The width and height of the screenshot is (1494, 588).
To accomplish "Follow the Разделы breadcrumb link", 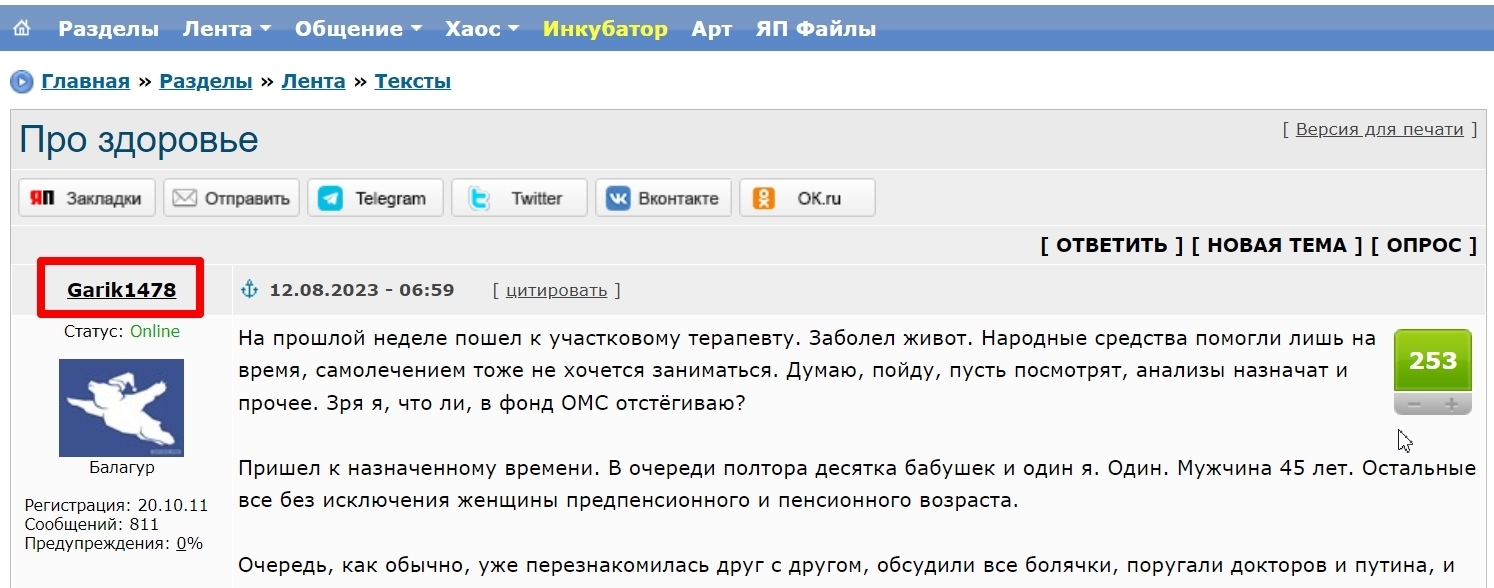I will coord(206,81).
